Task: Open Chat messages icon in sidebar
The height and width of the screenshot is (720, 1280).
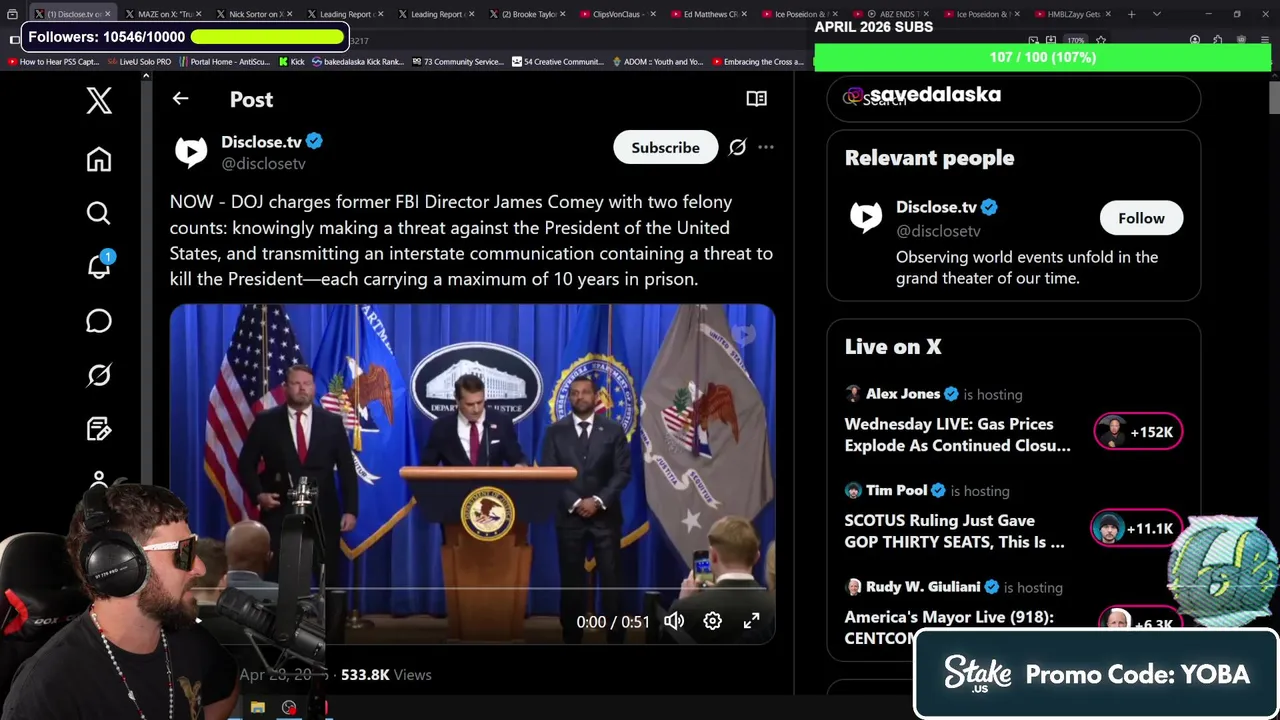Action: pos(98,321)
